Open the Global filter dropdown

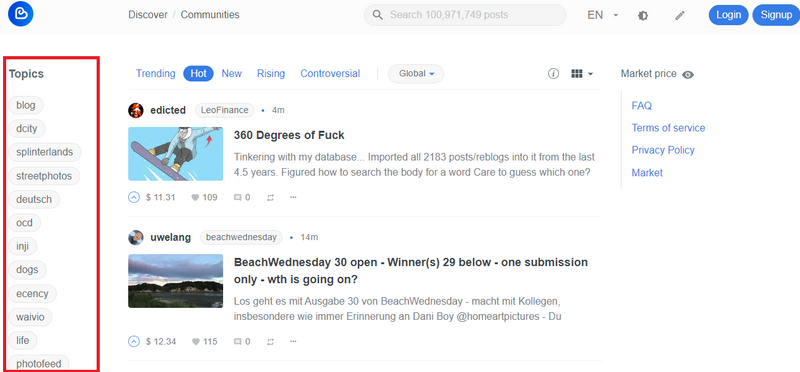pos(416,73)
